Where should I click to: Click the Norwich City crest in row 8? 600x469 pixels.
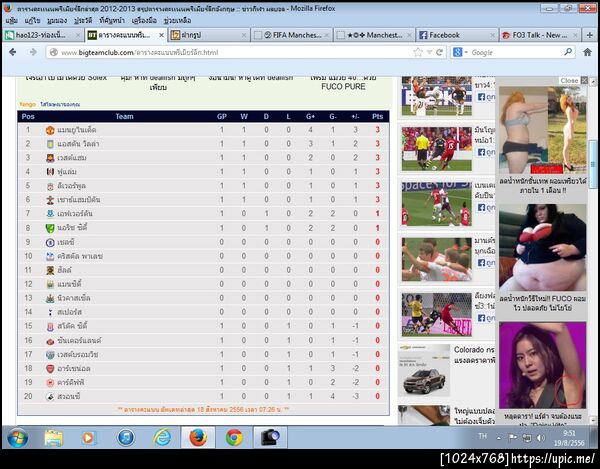50,228
